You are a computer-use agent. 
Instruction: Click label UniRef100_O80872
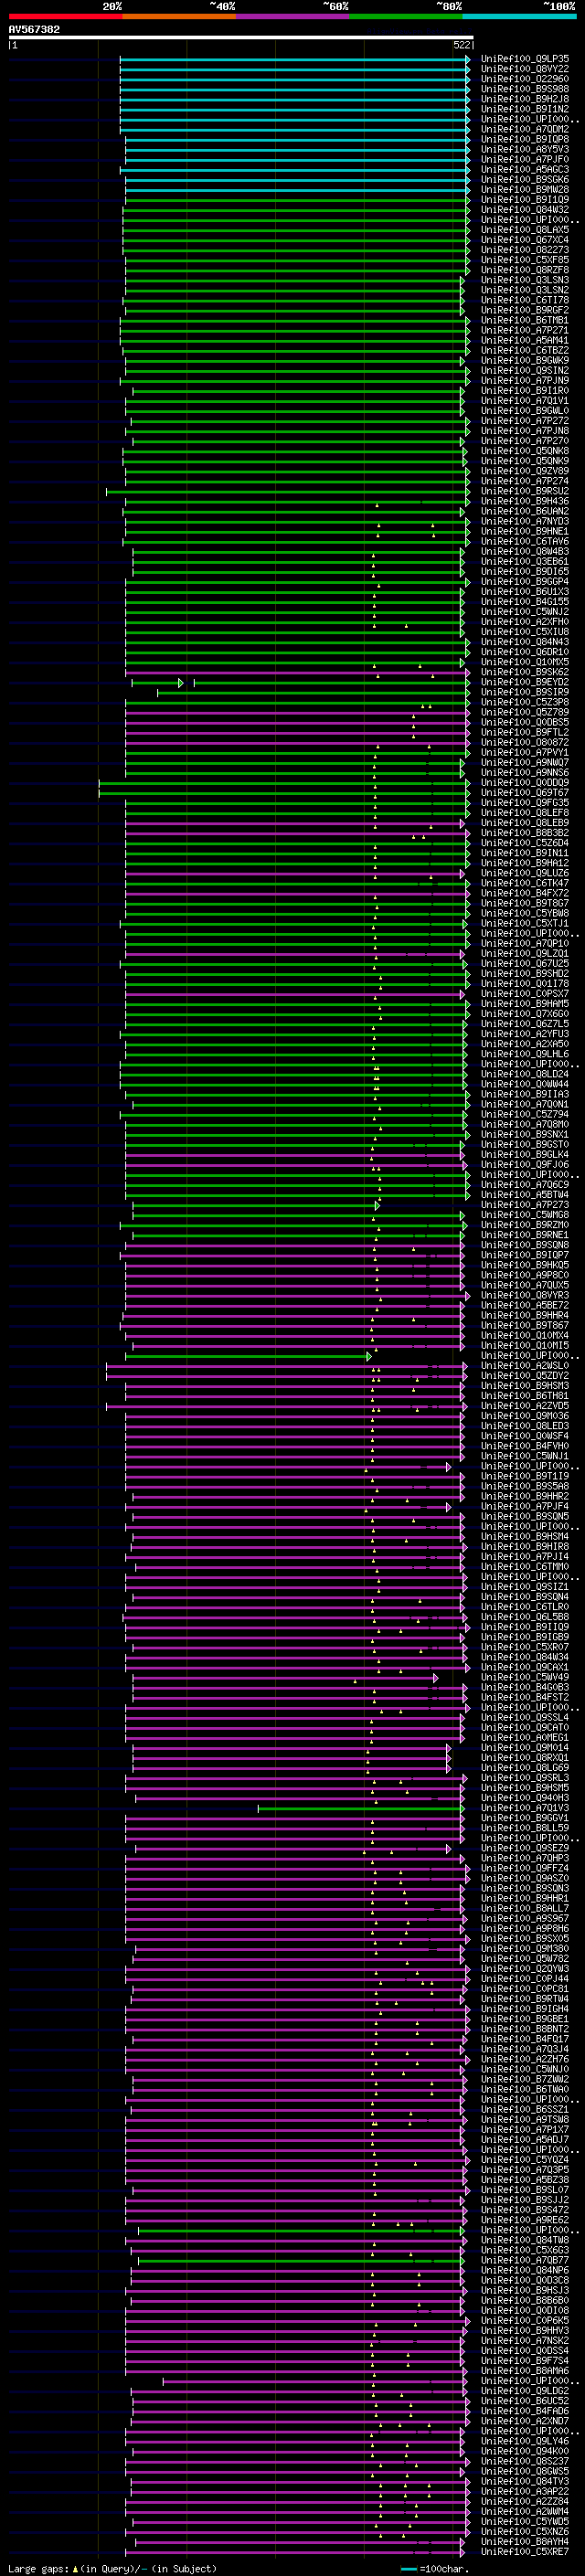click(x=525, y=743)
